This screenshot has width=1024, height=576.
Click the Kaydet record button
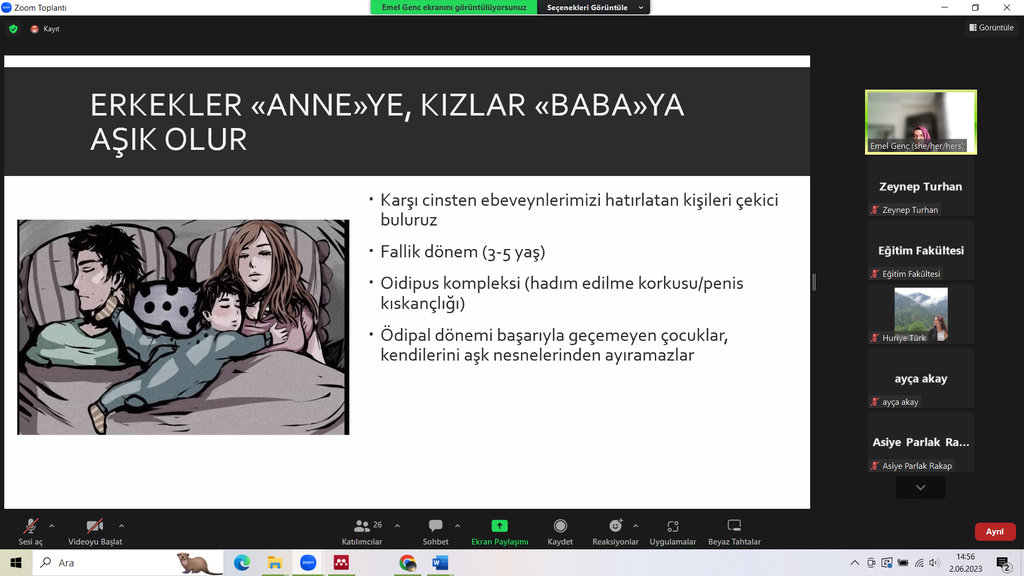point(560,532)
